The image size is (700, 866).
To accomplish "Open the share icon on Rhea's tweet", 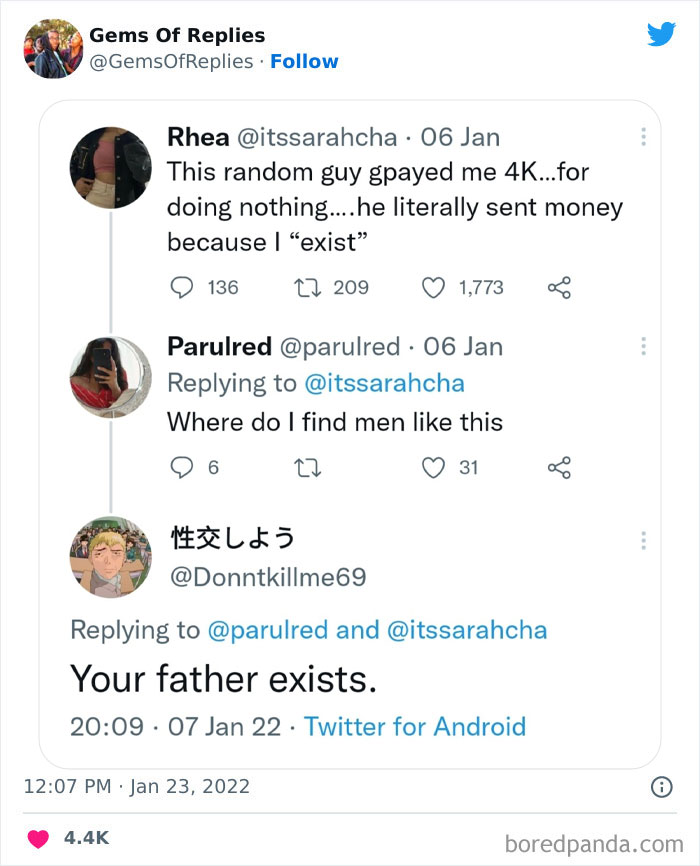I will (x=558, y=288).
